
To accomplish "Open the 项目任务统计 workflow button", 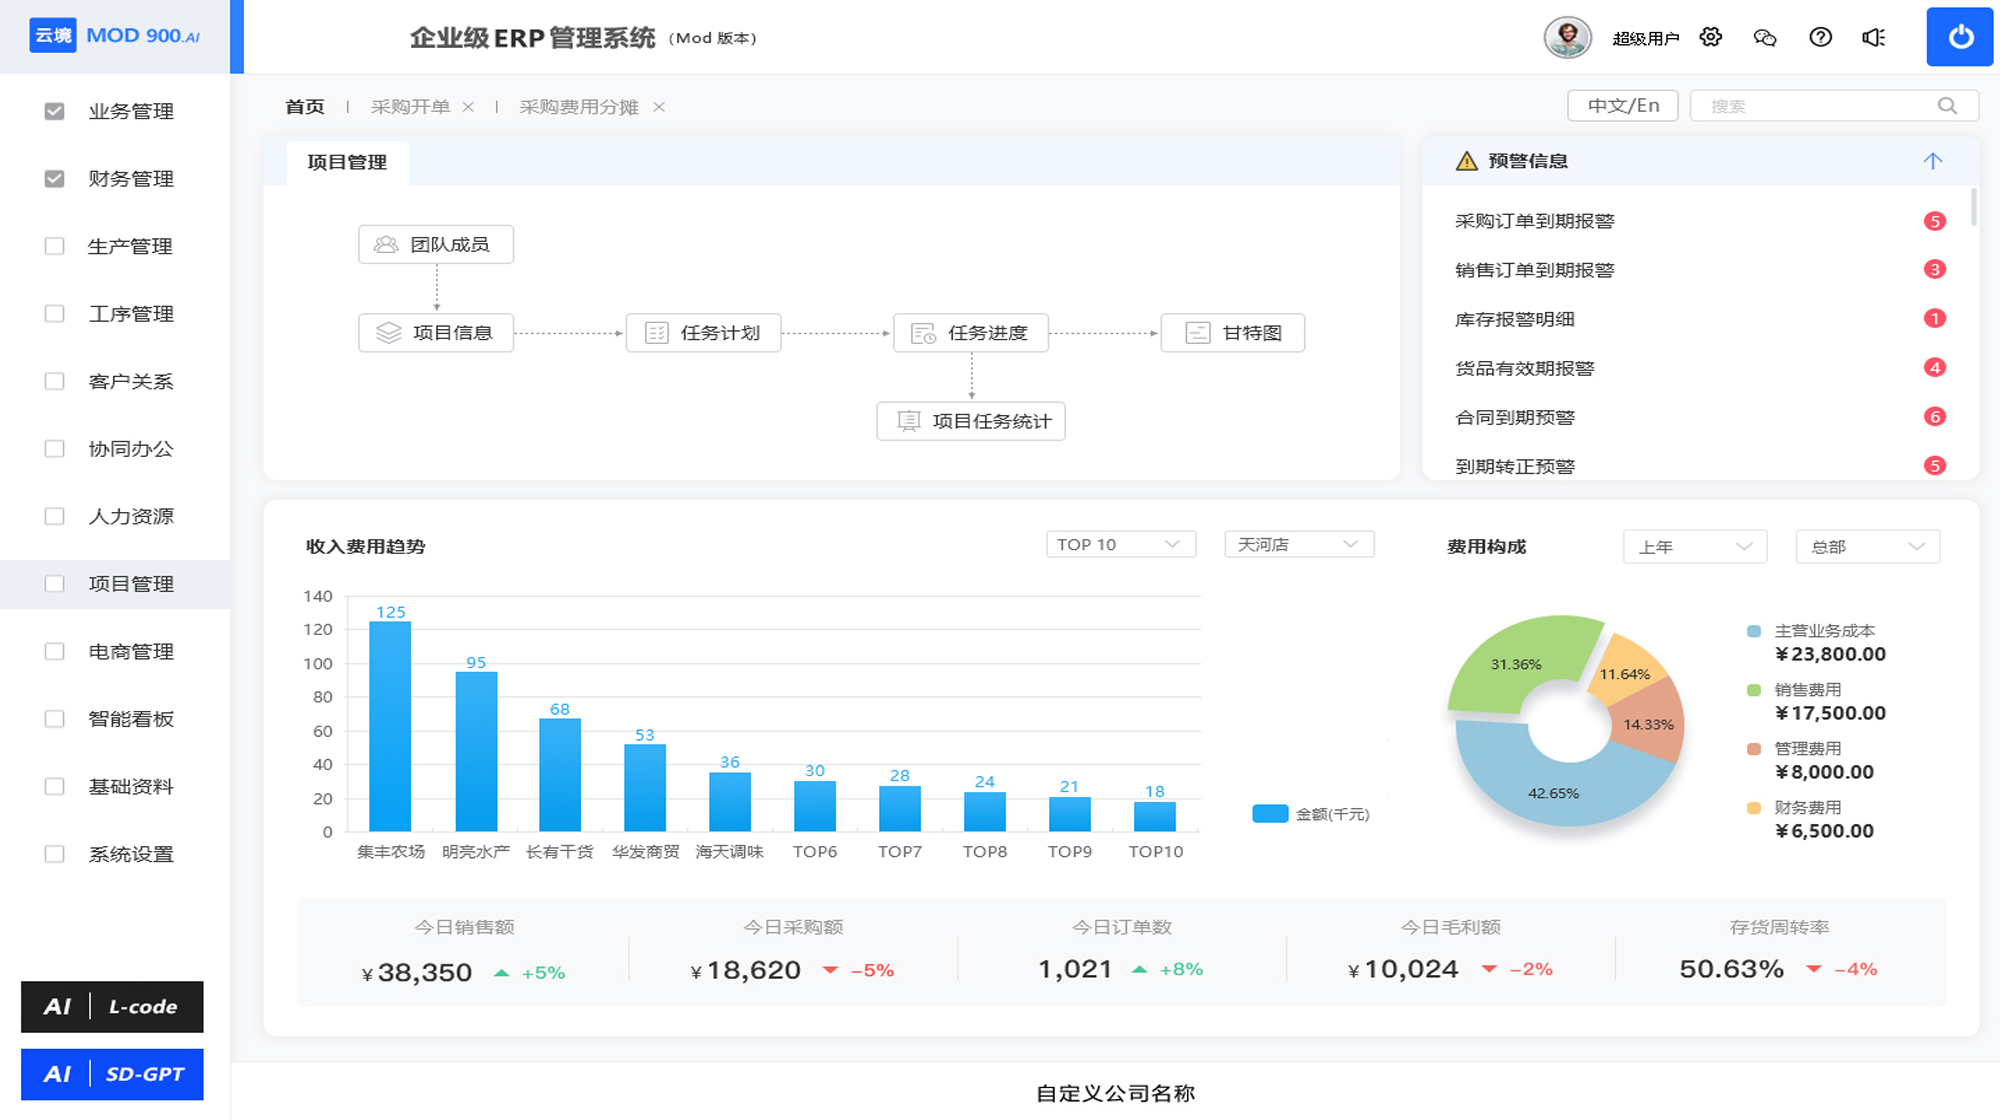I will [x=971, y=421].
